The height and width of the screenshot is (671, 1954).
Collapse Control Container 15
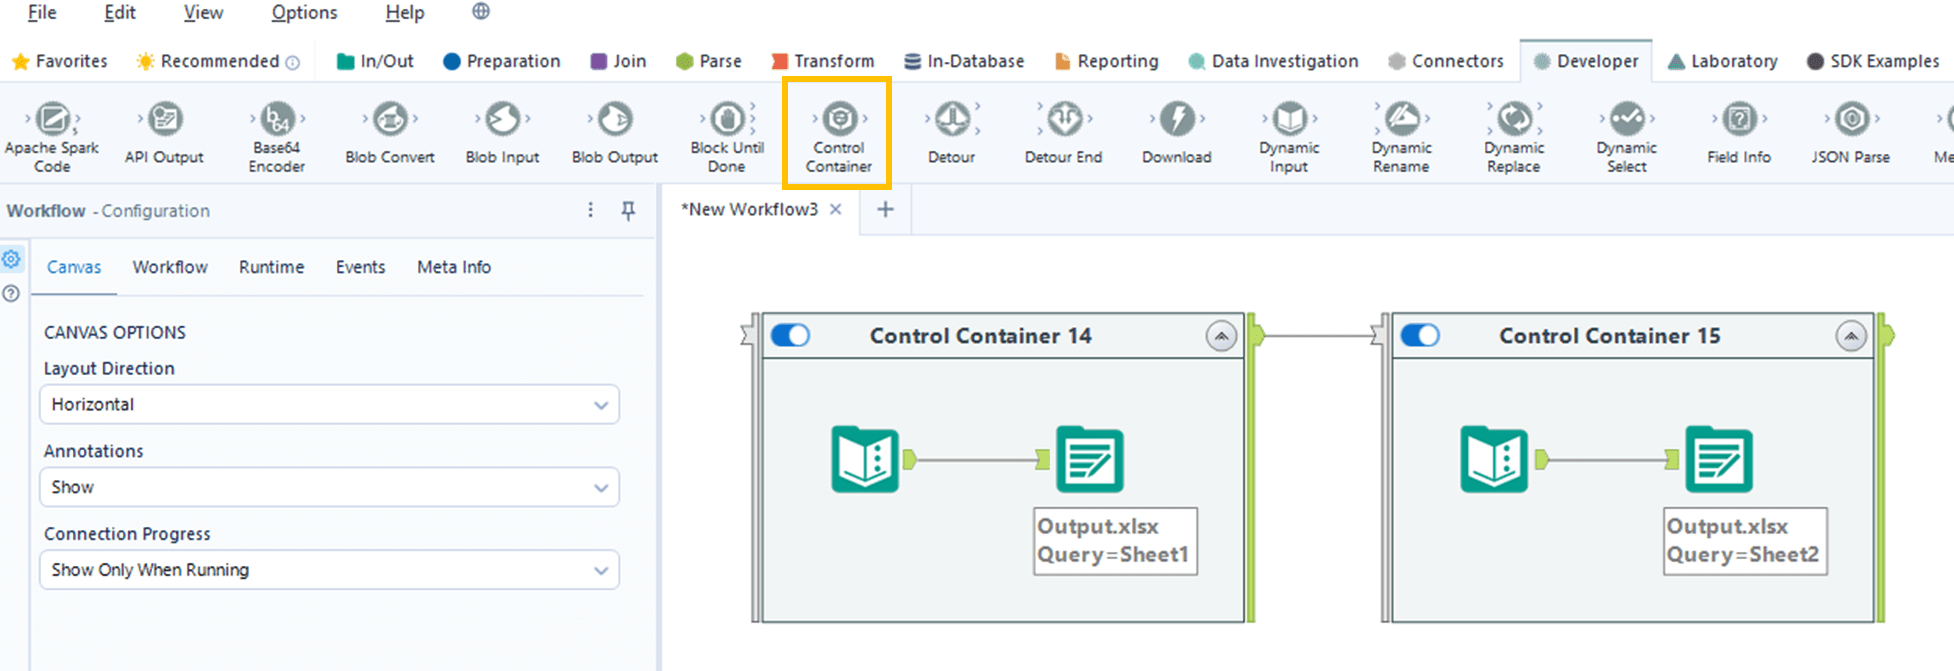tap(1851, 336)
